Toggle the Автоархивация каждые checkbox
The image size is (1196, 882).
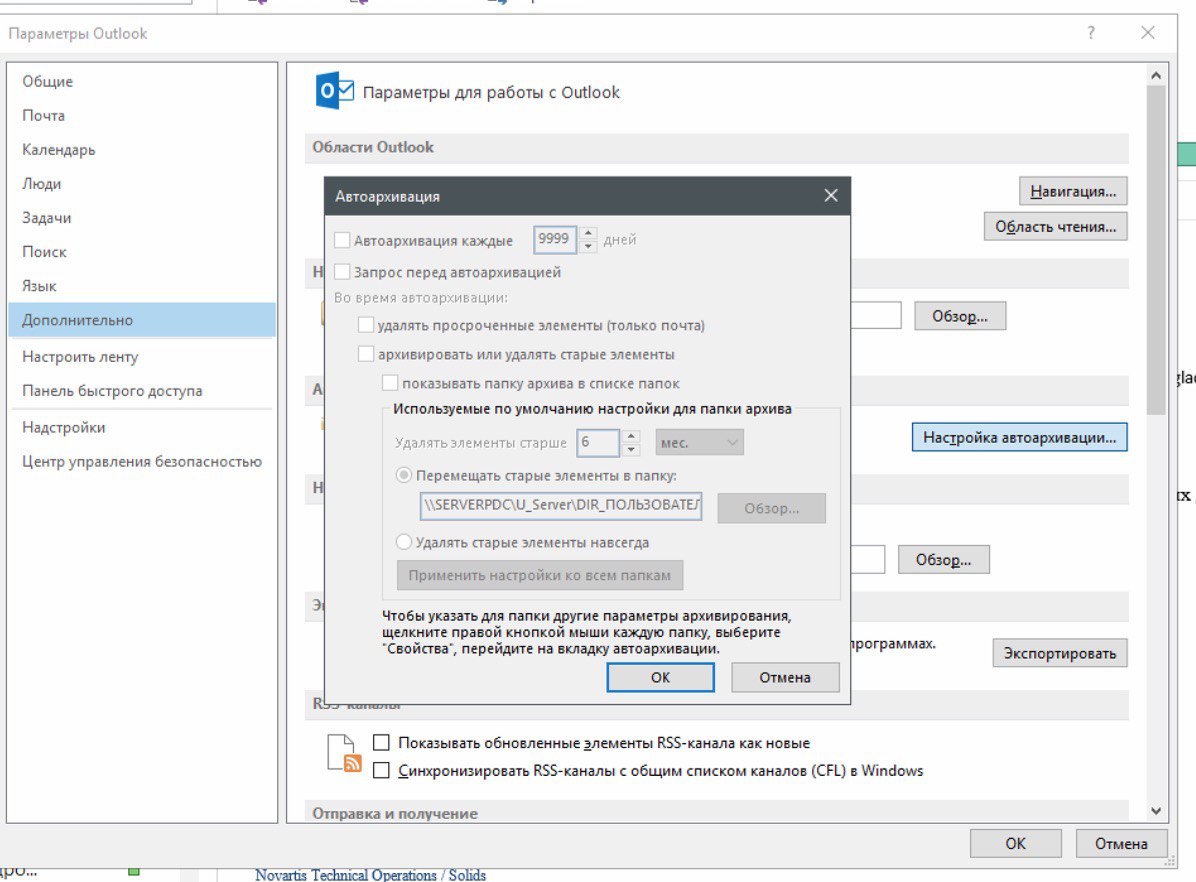point(342,240)
